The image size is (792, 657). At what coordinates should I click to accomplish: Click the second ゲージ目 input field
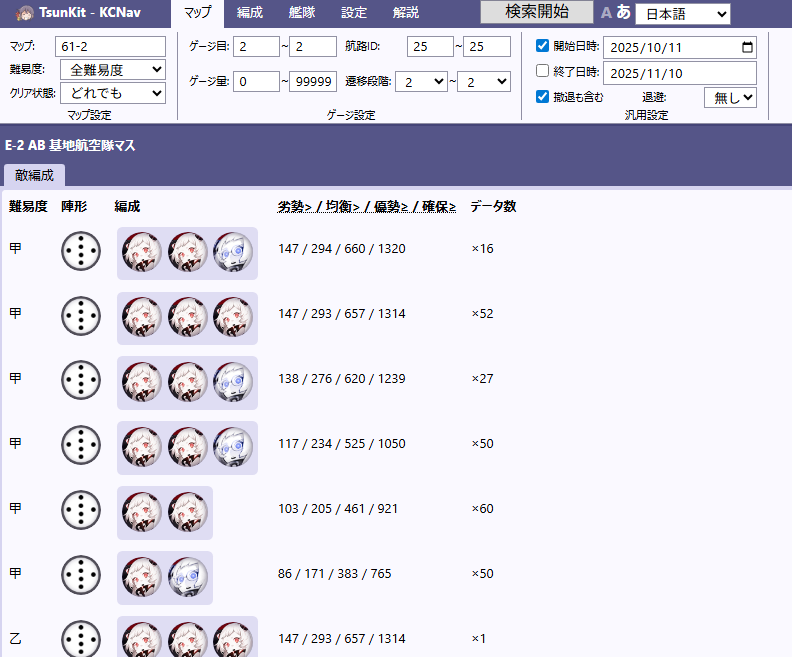coord(313,46)
